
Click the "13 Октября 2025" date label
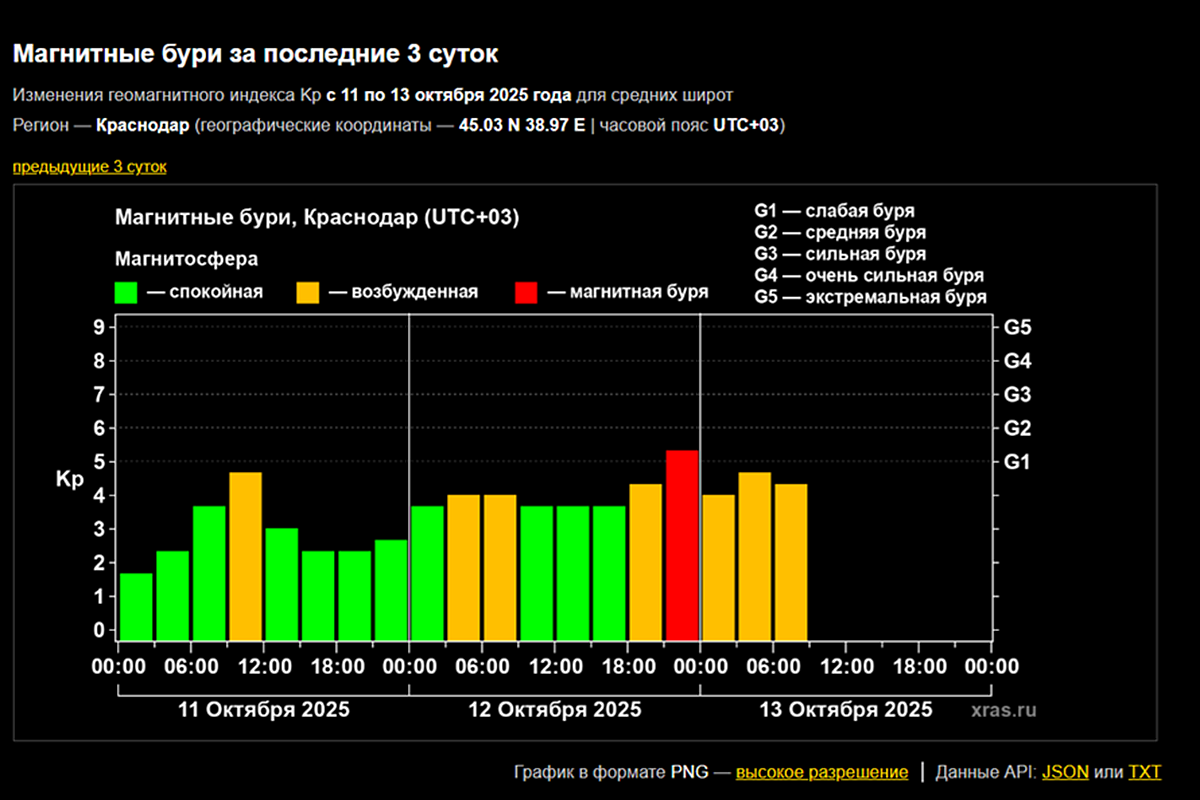click(846, 710)
